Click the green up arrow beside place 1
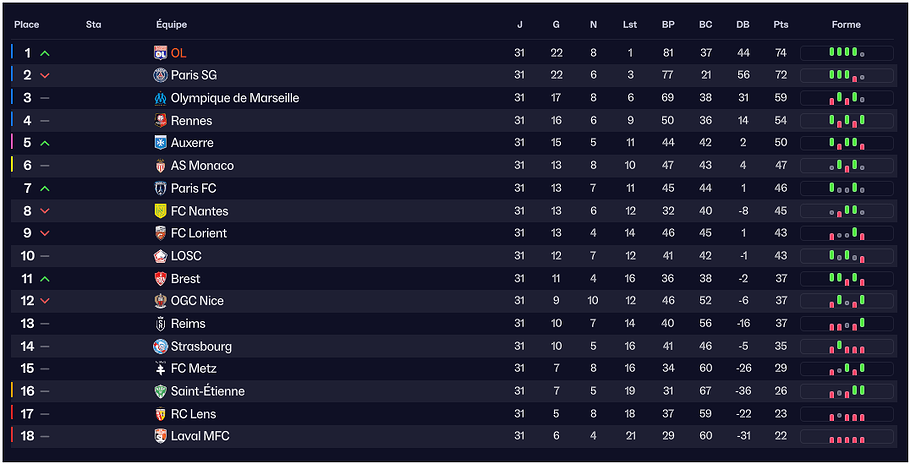910x464 pixels. tap(45, 53)
